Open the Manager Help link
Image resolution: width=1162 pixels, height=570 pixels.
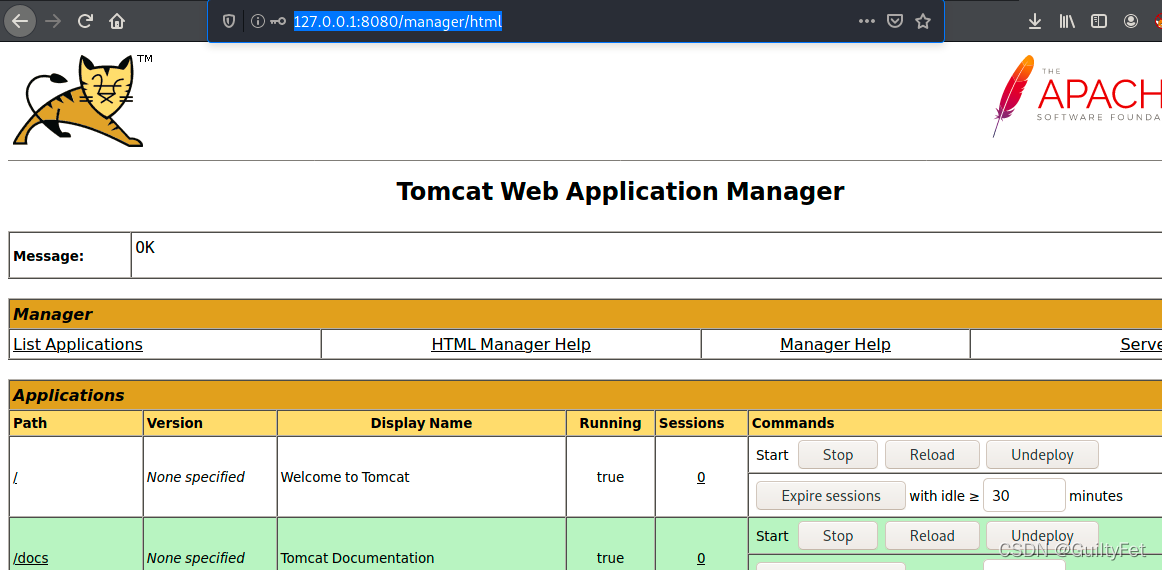tap(835, 345)
